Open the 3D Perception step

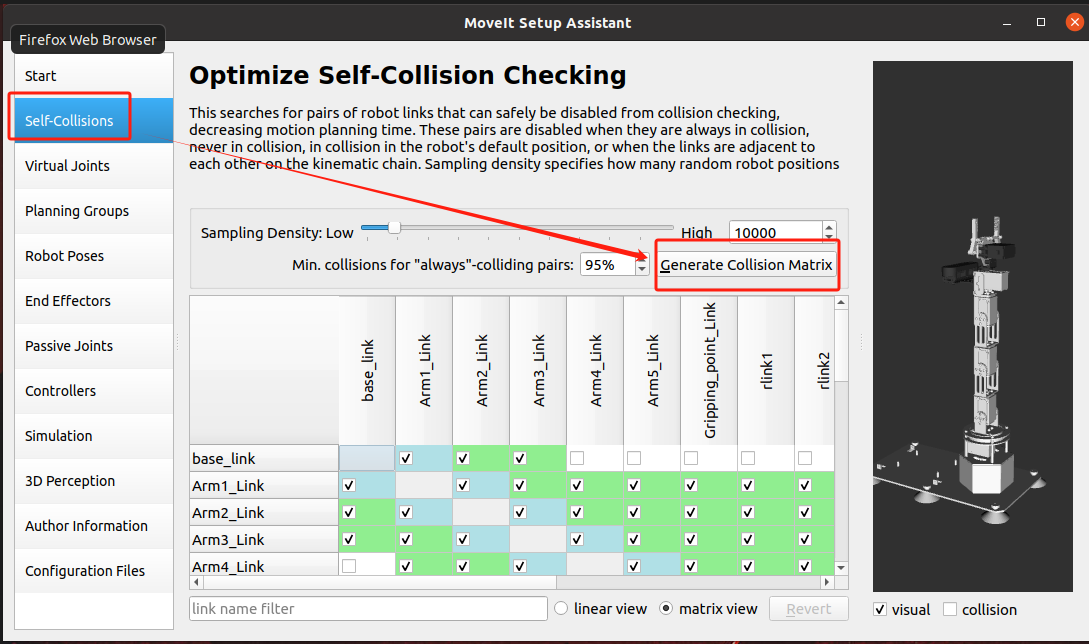tap(94, 481)
